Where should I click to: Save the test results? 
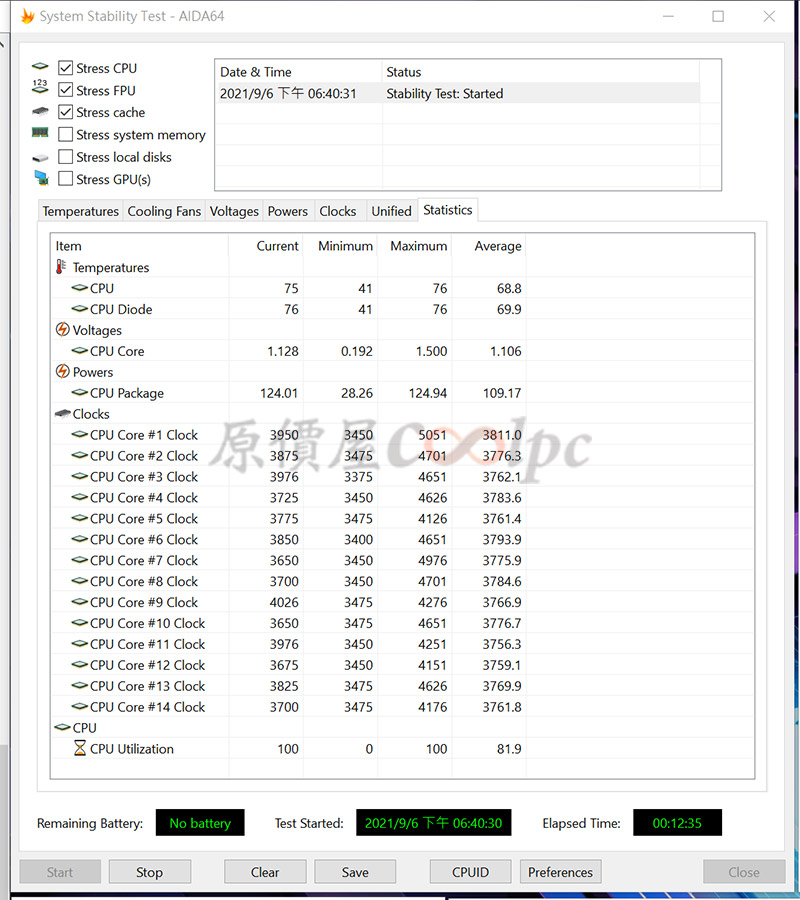pos(355,872)
